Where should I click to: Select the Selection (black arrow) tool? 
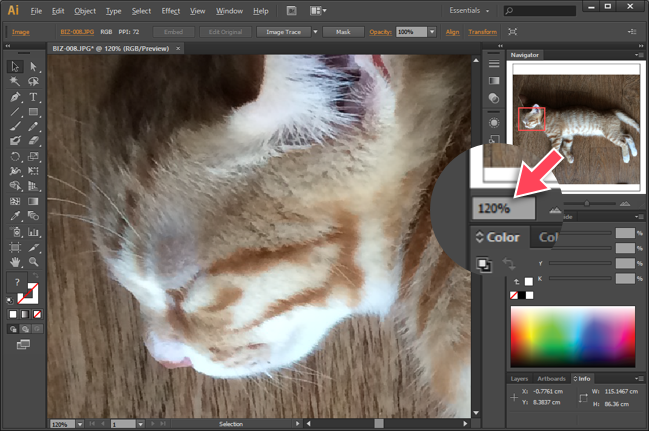15,67
